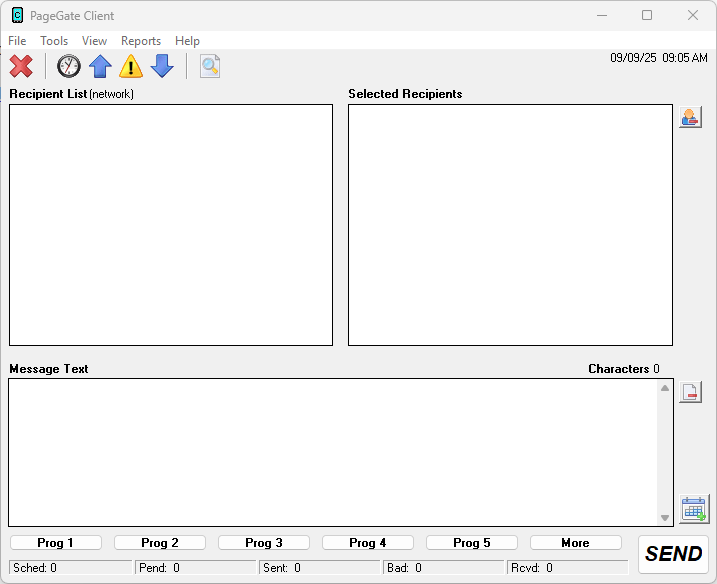717x584 pixels.
Task: Click the message scrollbar up arrow
Action: [x=665, y=388]
